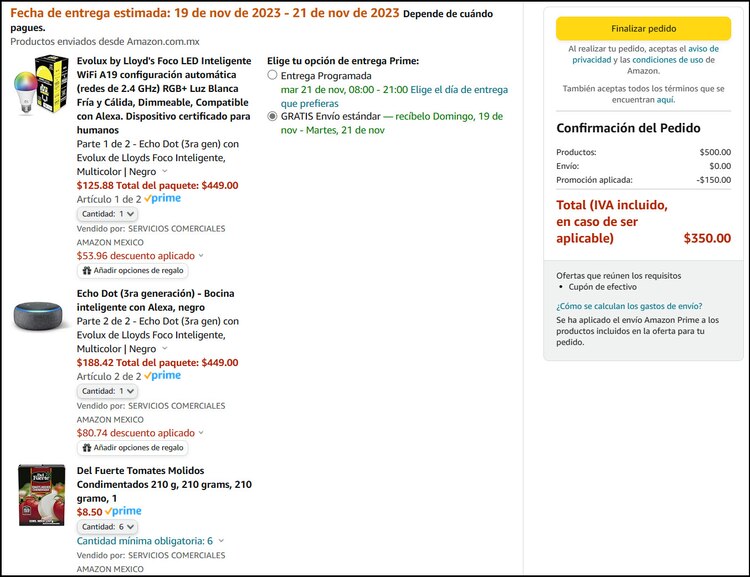Image resolution: width=750 pixels, height=577 pixels.
Task: Add gift options for the Evolux bulb
Action: (x=132, y=271)
